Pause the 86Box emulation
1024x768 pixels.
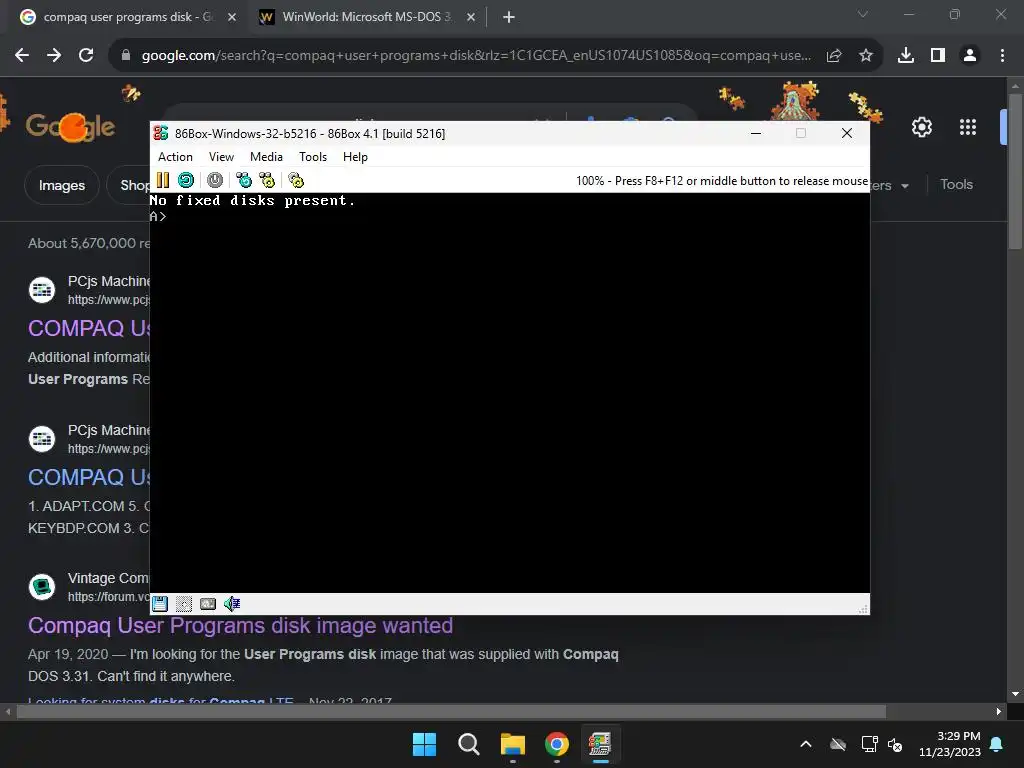(163, 180)
